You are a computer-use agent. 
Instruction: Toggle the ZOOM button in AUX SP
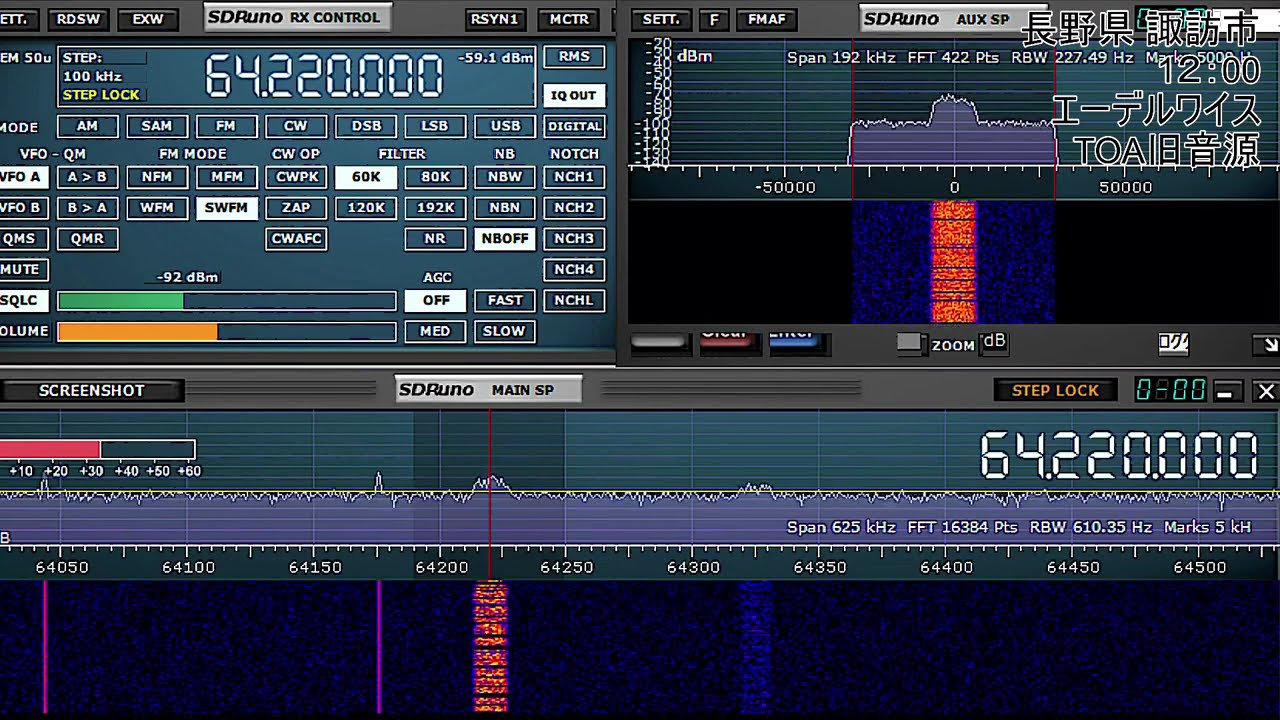coord(909,343)
